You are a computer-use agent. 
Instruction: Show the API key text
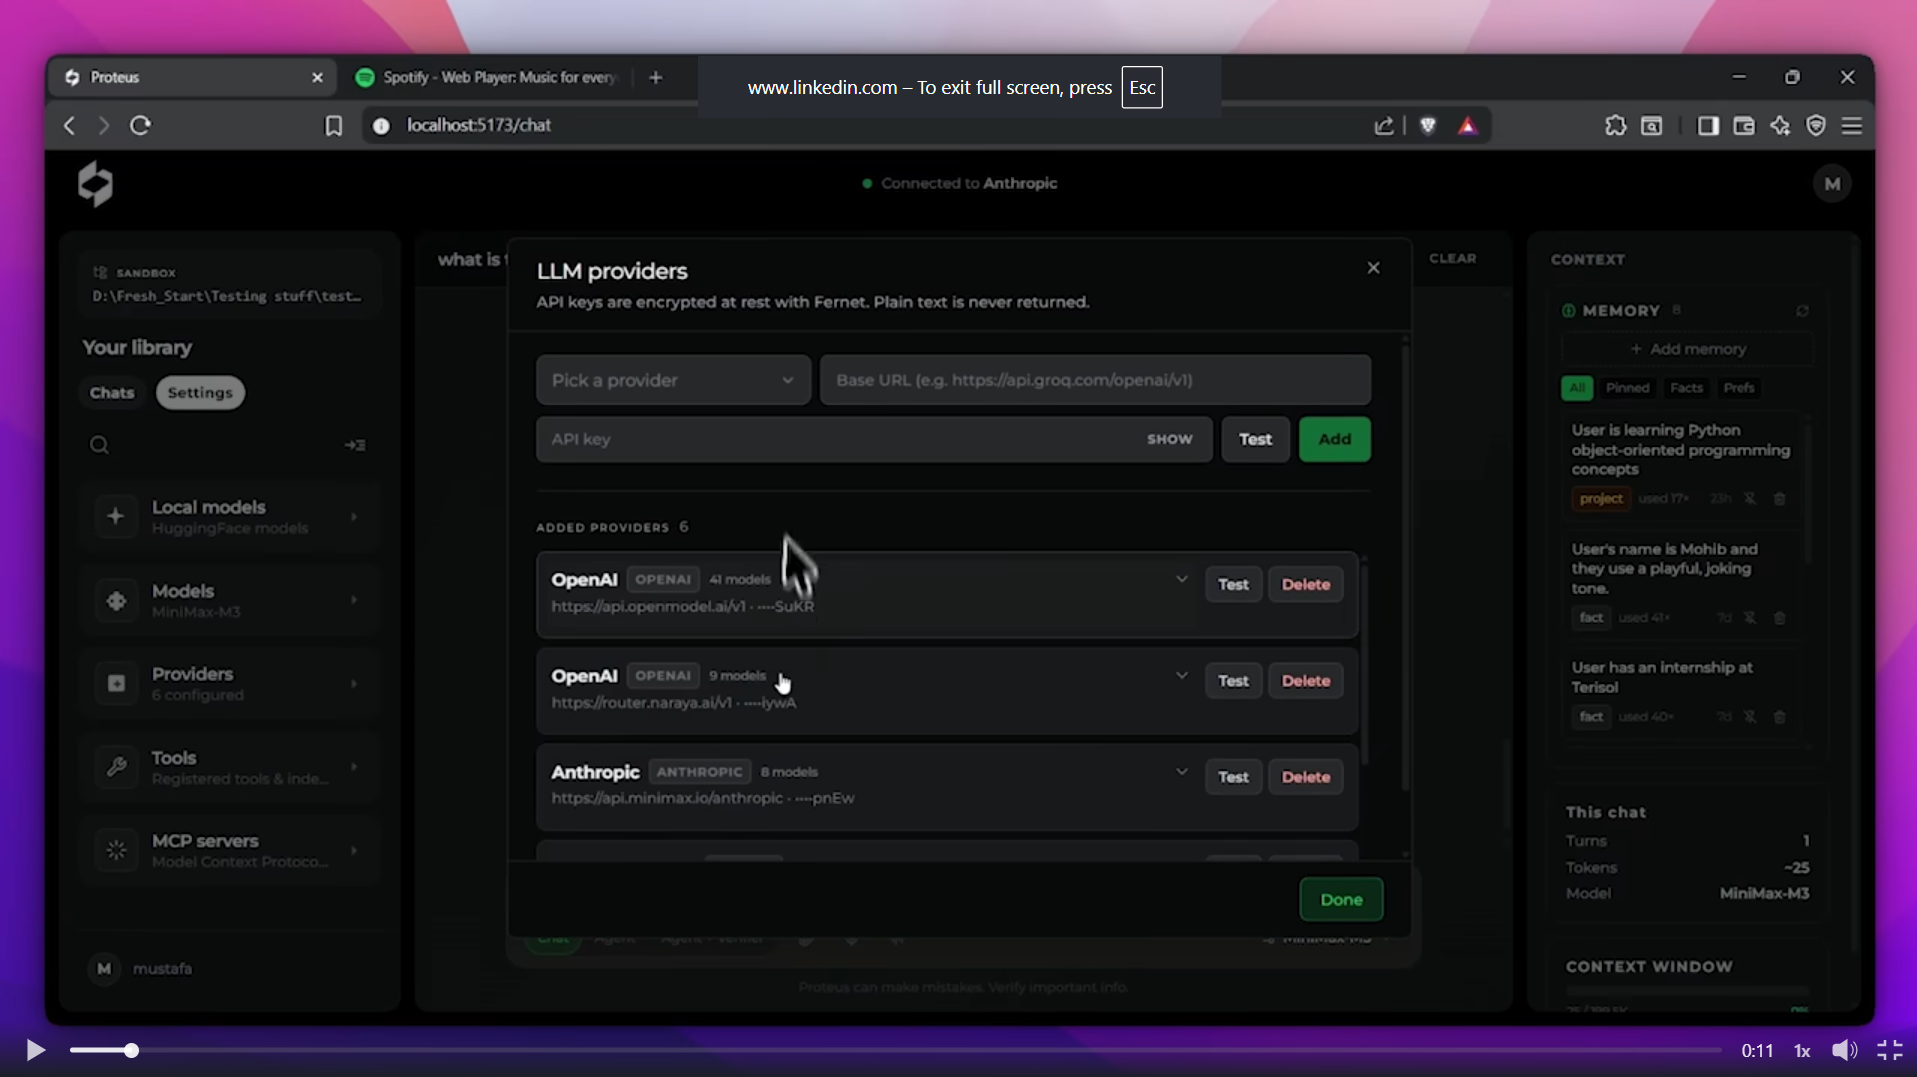click(x=1169, y=439)
